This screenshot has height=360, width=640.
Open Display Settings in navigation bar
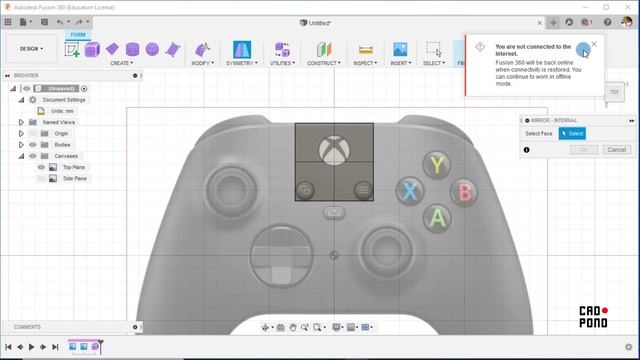point(337,327)
